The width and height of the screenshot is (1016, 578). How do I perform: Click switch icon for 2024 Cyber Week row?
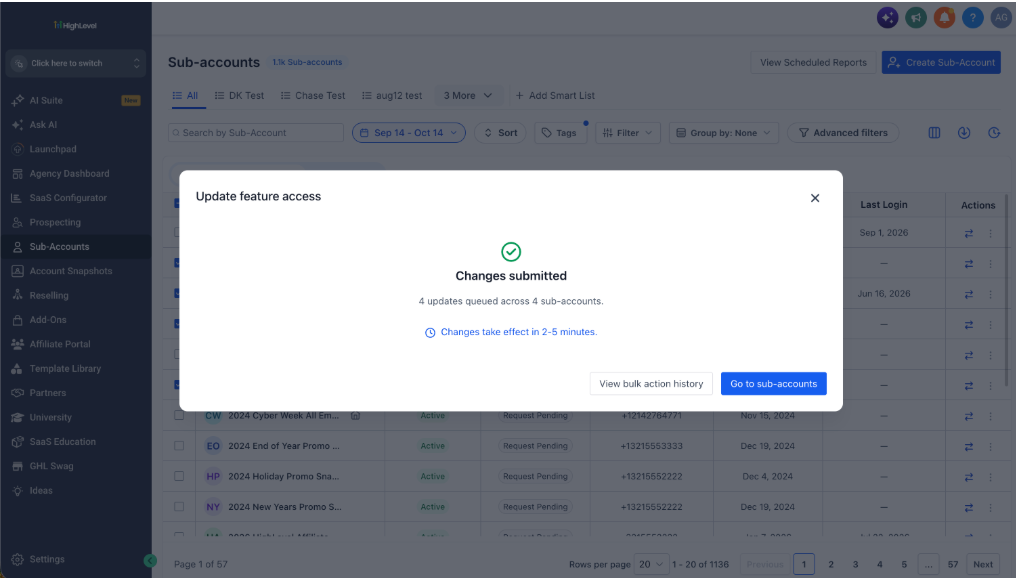[969, 416]
